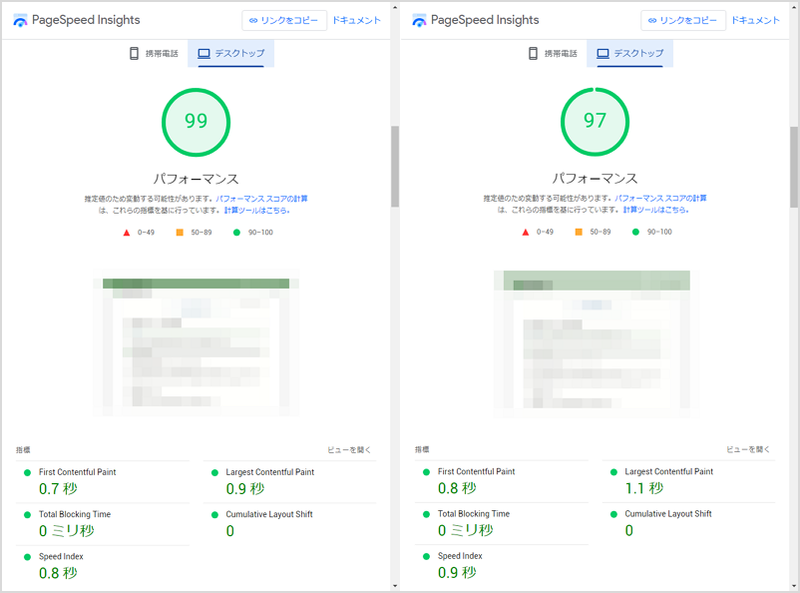
Task: Switch to 携帯電話 tab in left panel
Action: [x=153, y=53]
